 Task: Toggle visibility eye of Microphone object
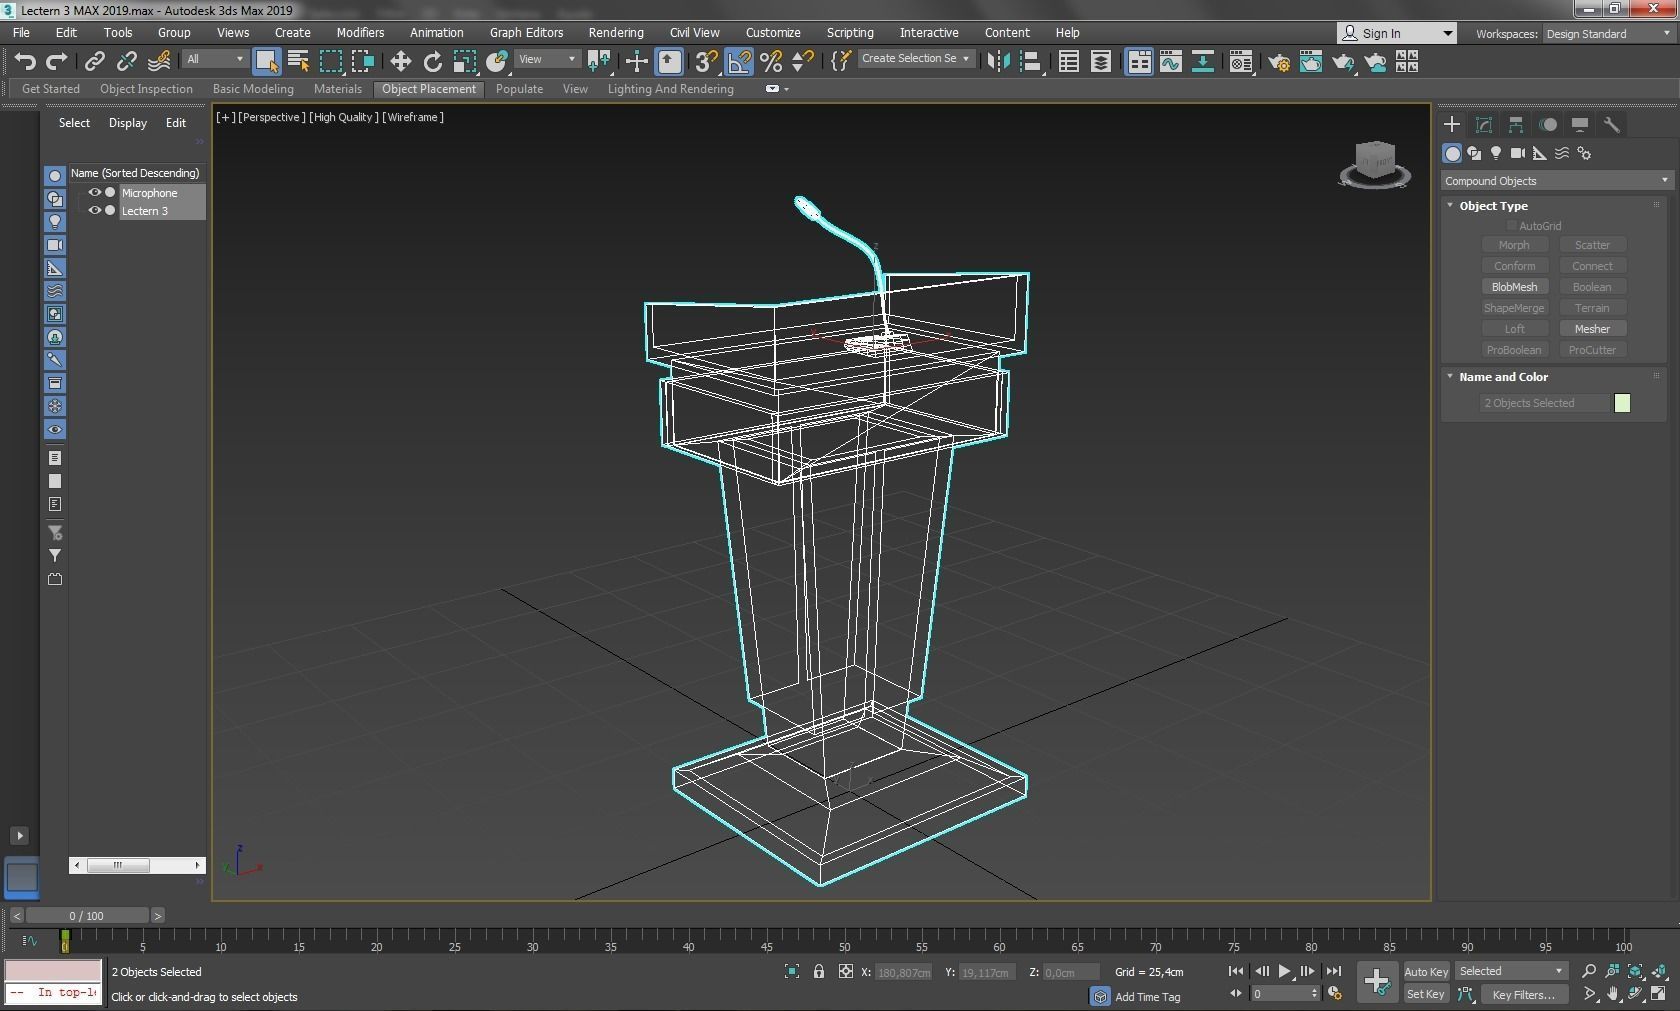pos(95,192)
